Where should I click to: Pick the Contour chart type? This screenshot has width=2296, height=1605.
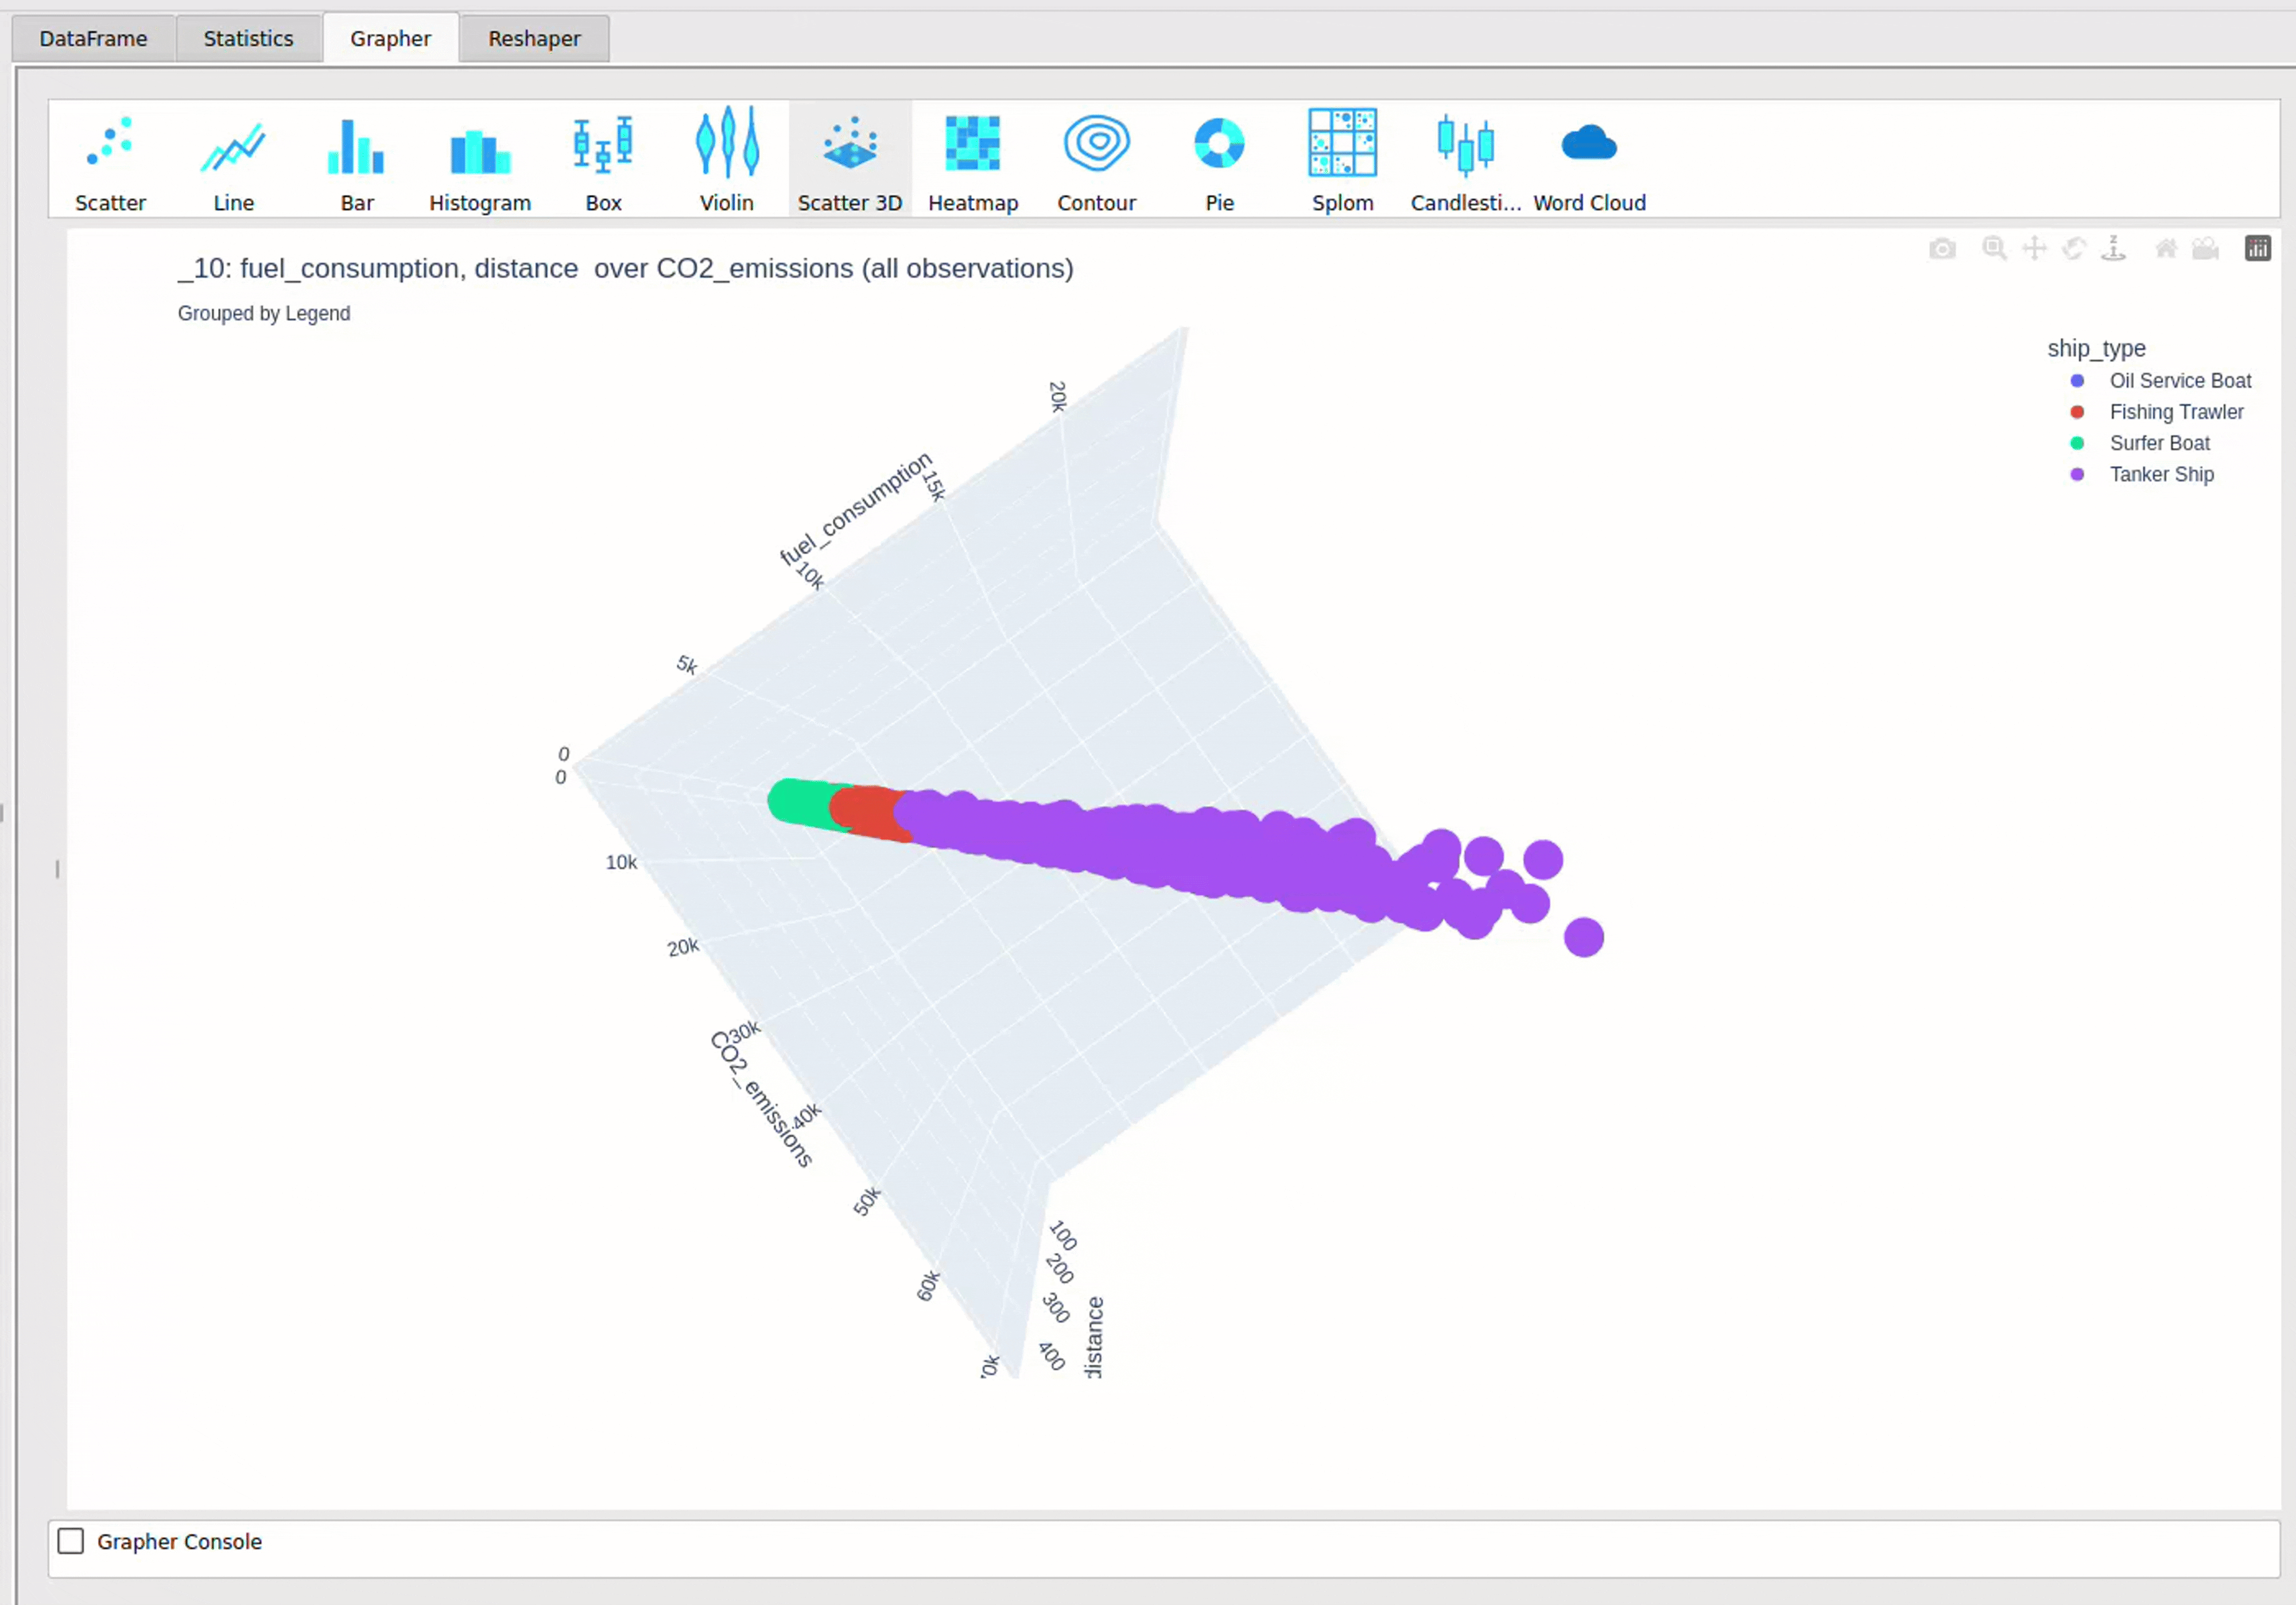1096,160
